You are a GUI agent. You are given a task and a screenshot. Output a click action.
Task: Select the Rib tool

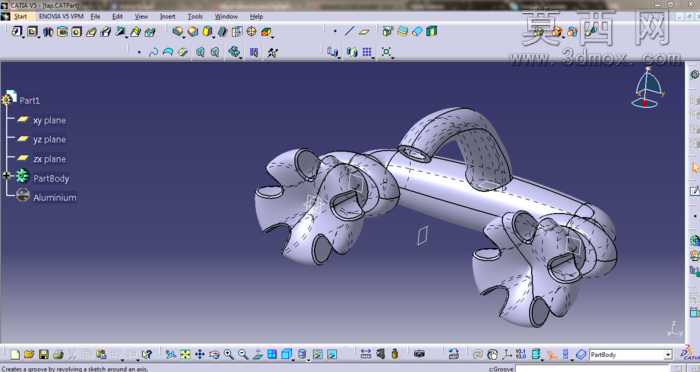point(91,32)
